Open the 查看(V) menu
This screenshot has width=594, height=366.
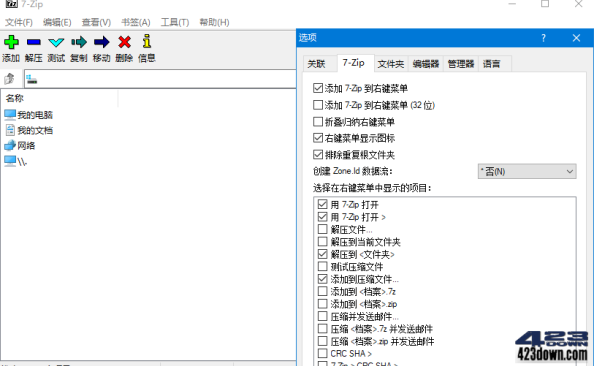click(x=96, y=22)
